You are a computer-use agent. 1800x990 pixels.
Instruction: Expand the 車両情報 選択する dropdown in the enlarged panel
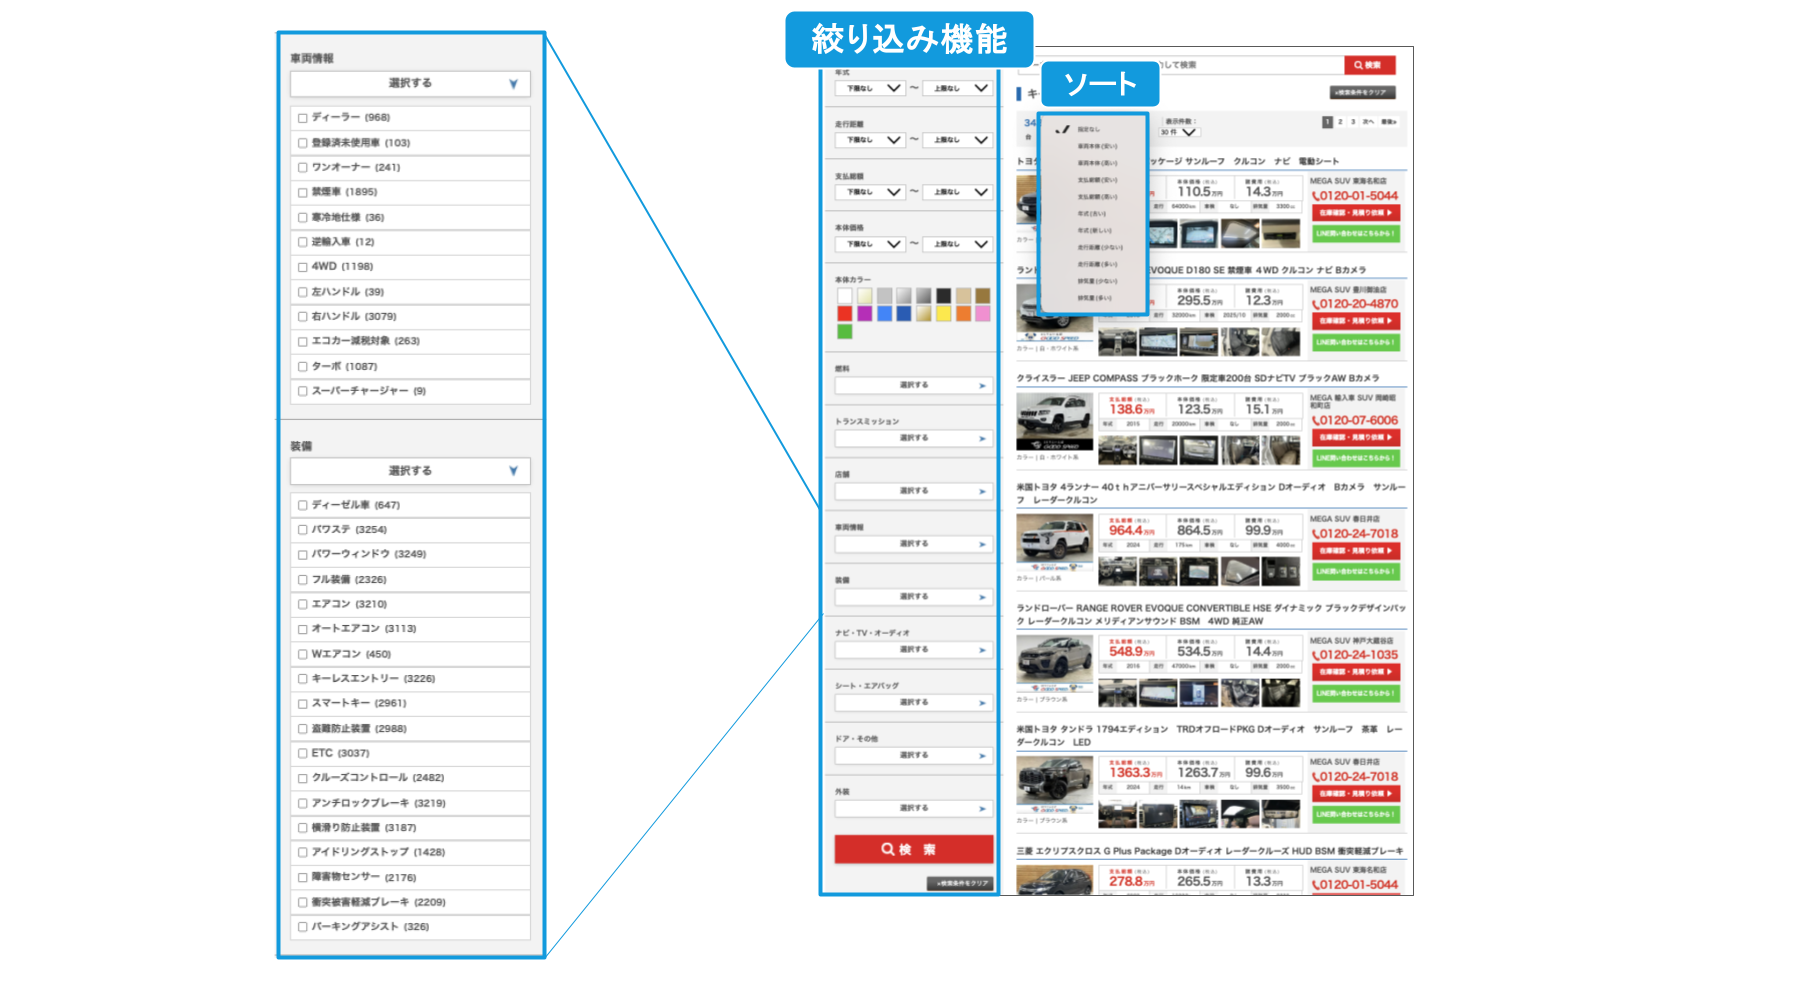(410, 84)
